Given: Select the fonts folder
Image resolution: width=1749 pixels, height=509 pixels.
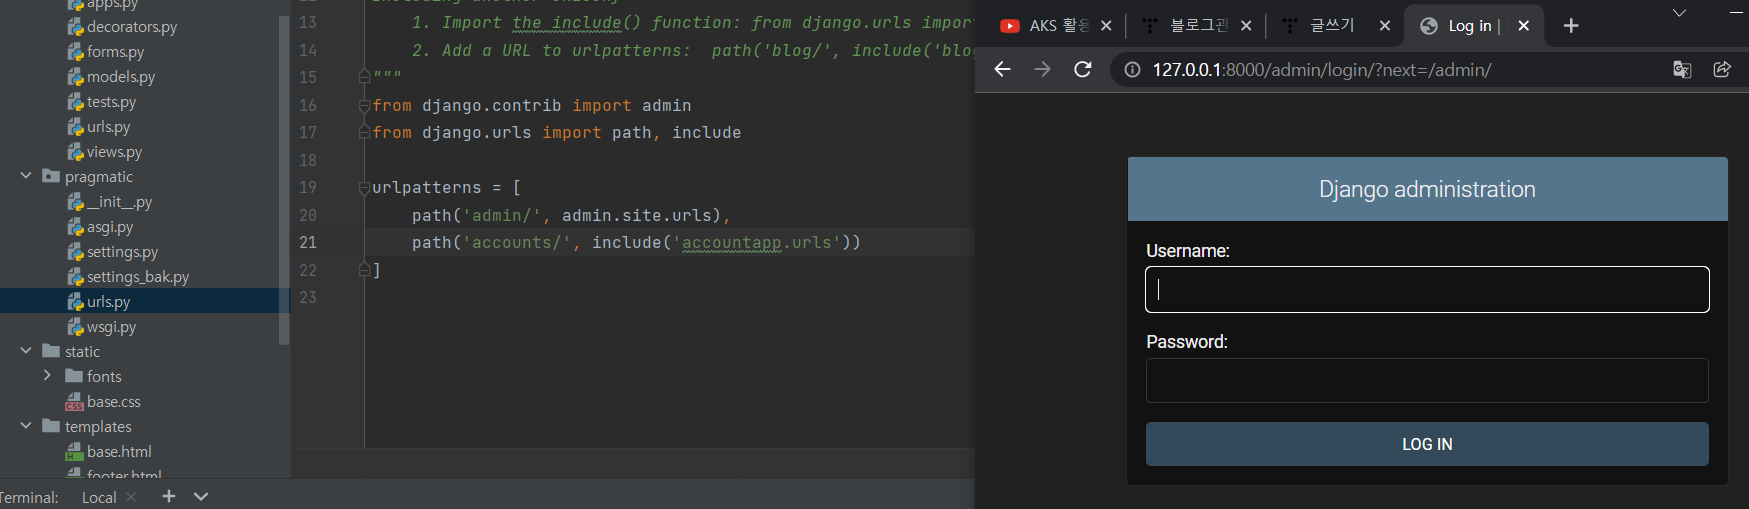Looking at the screenshot, I should click(x=104, y=377).
